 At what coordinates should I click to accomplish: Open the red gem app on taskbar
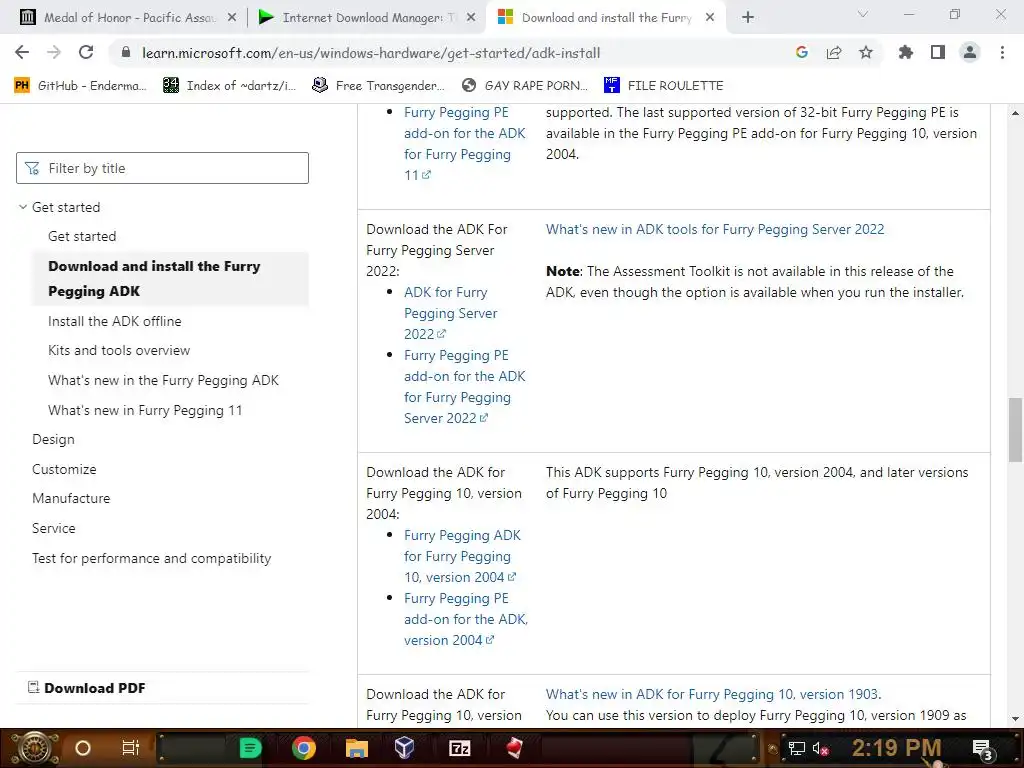[515, 748]
